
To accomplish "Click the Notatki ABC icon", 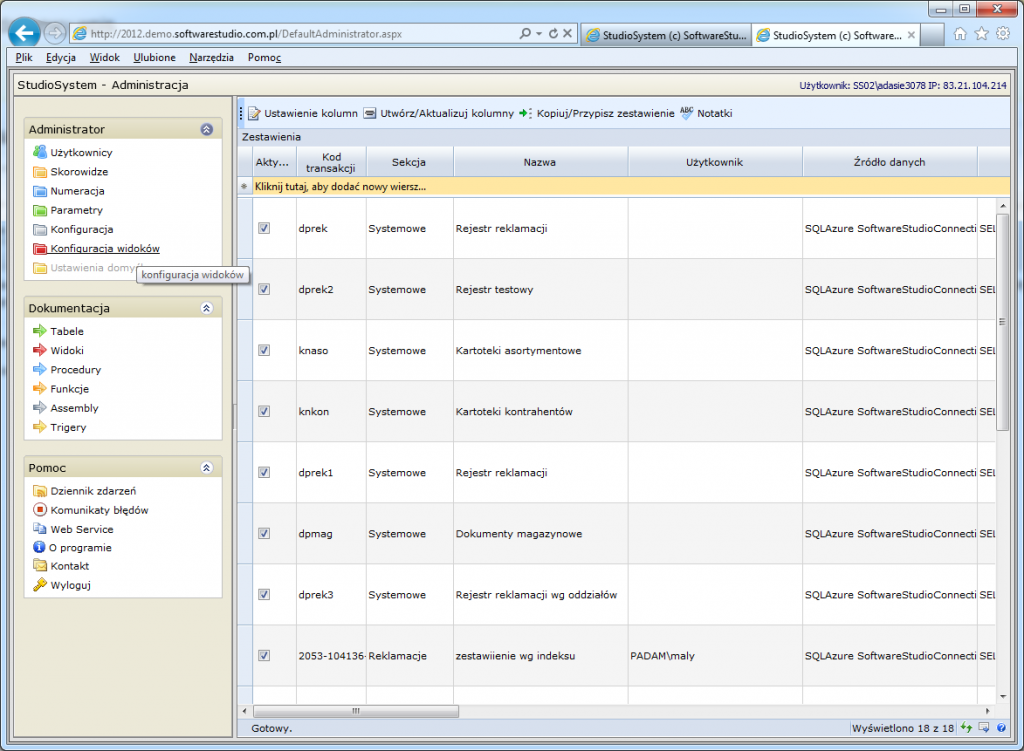I will click(x=686, y=113).
